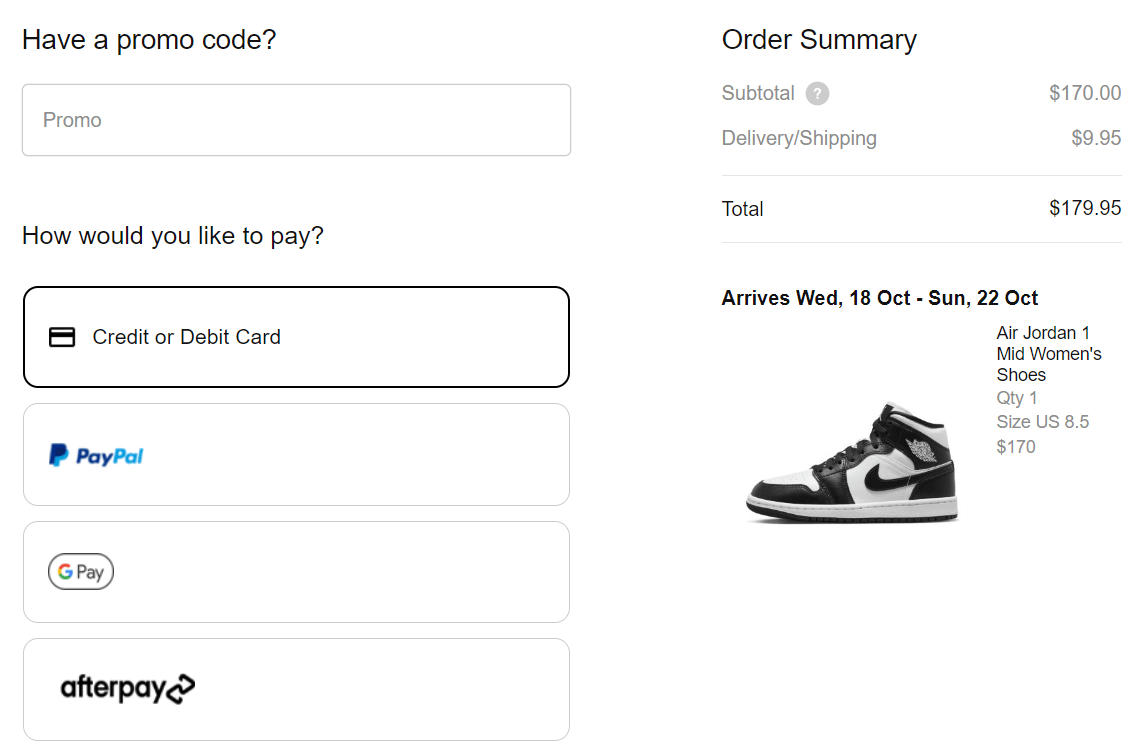The height and width of the screenshot is (751, 1143).
Task: Select Afterpay as payment option
Action: tap(296, 688)
